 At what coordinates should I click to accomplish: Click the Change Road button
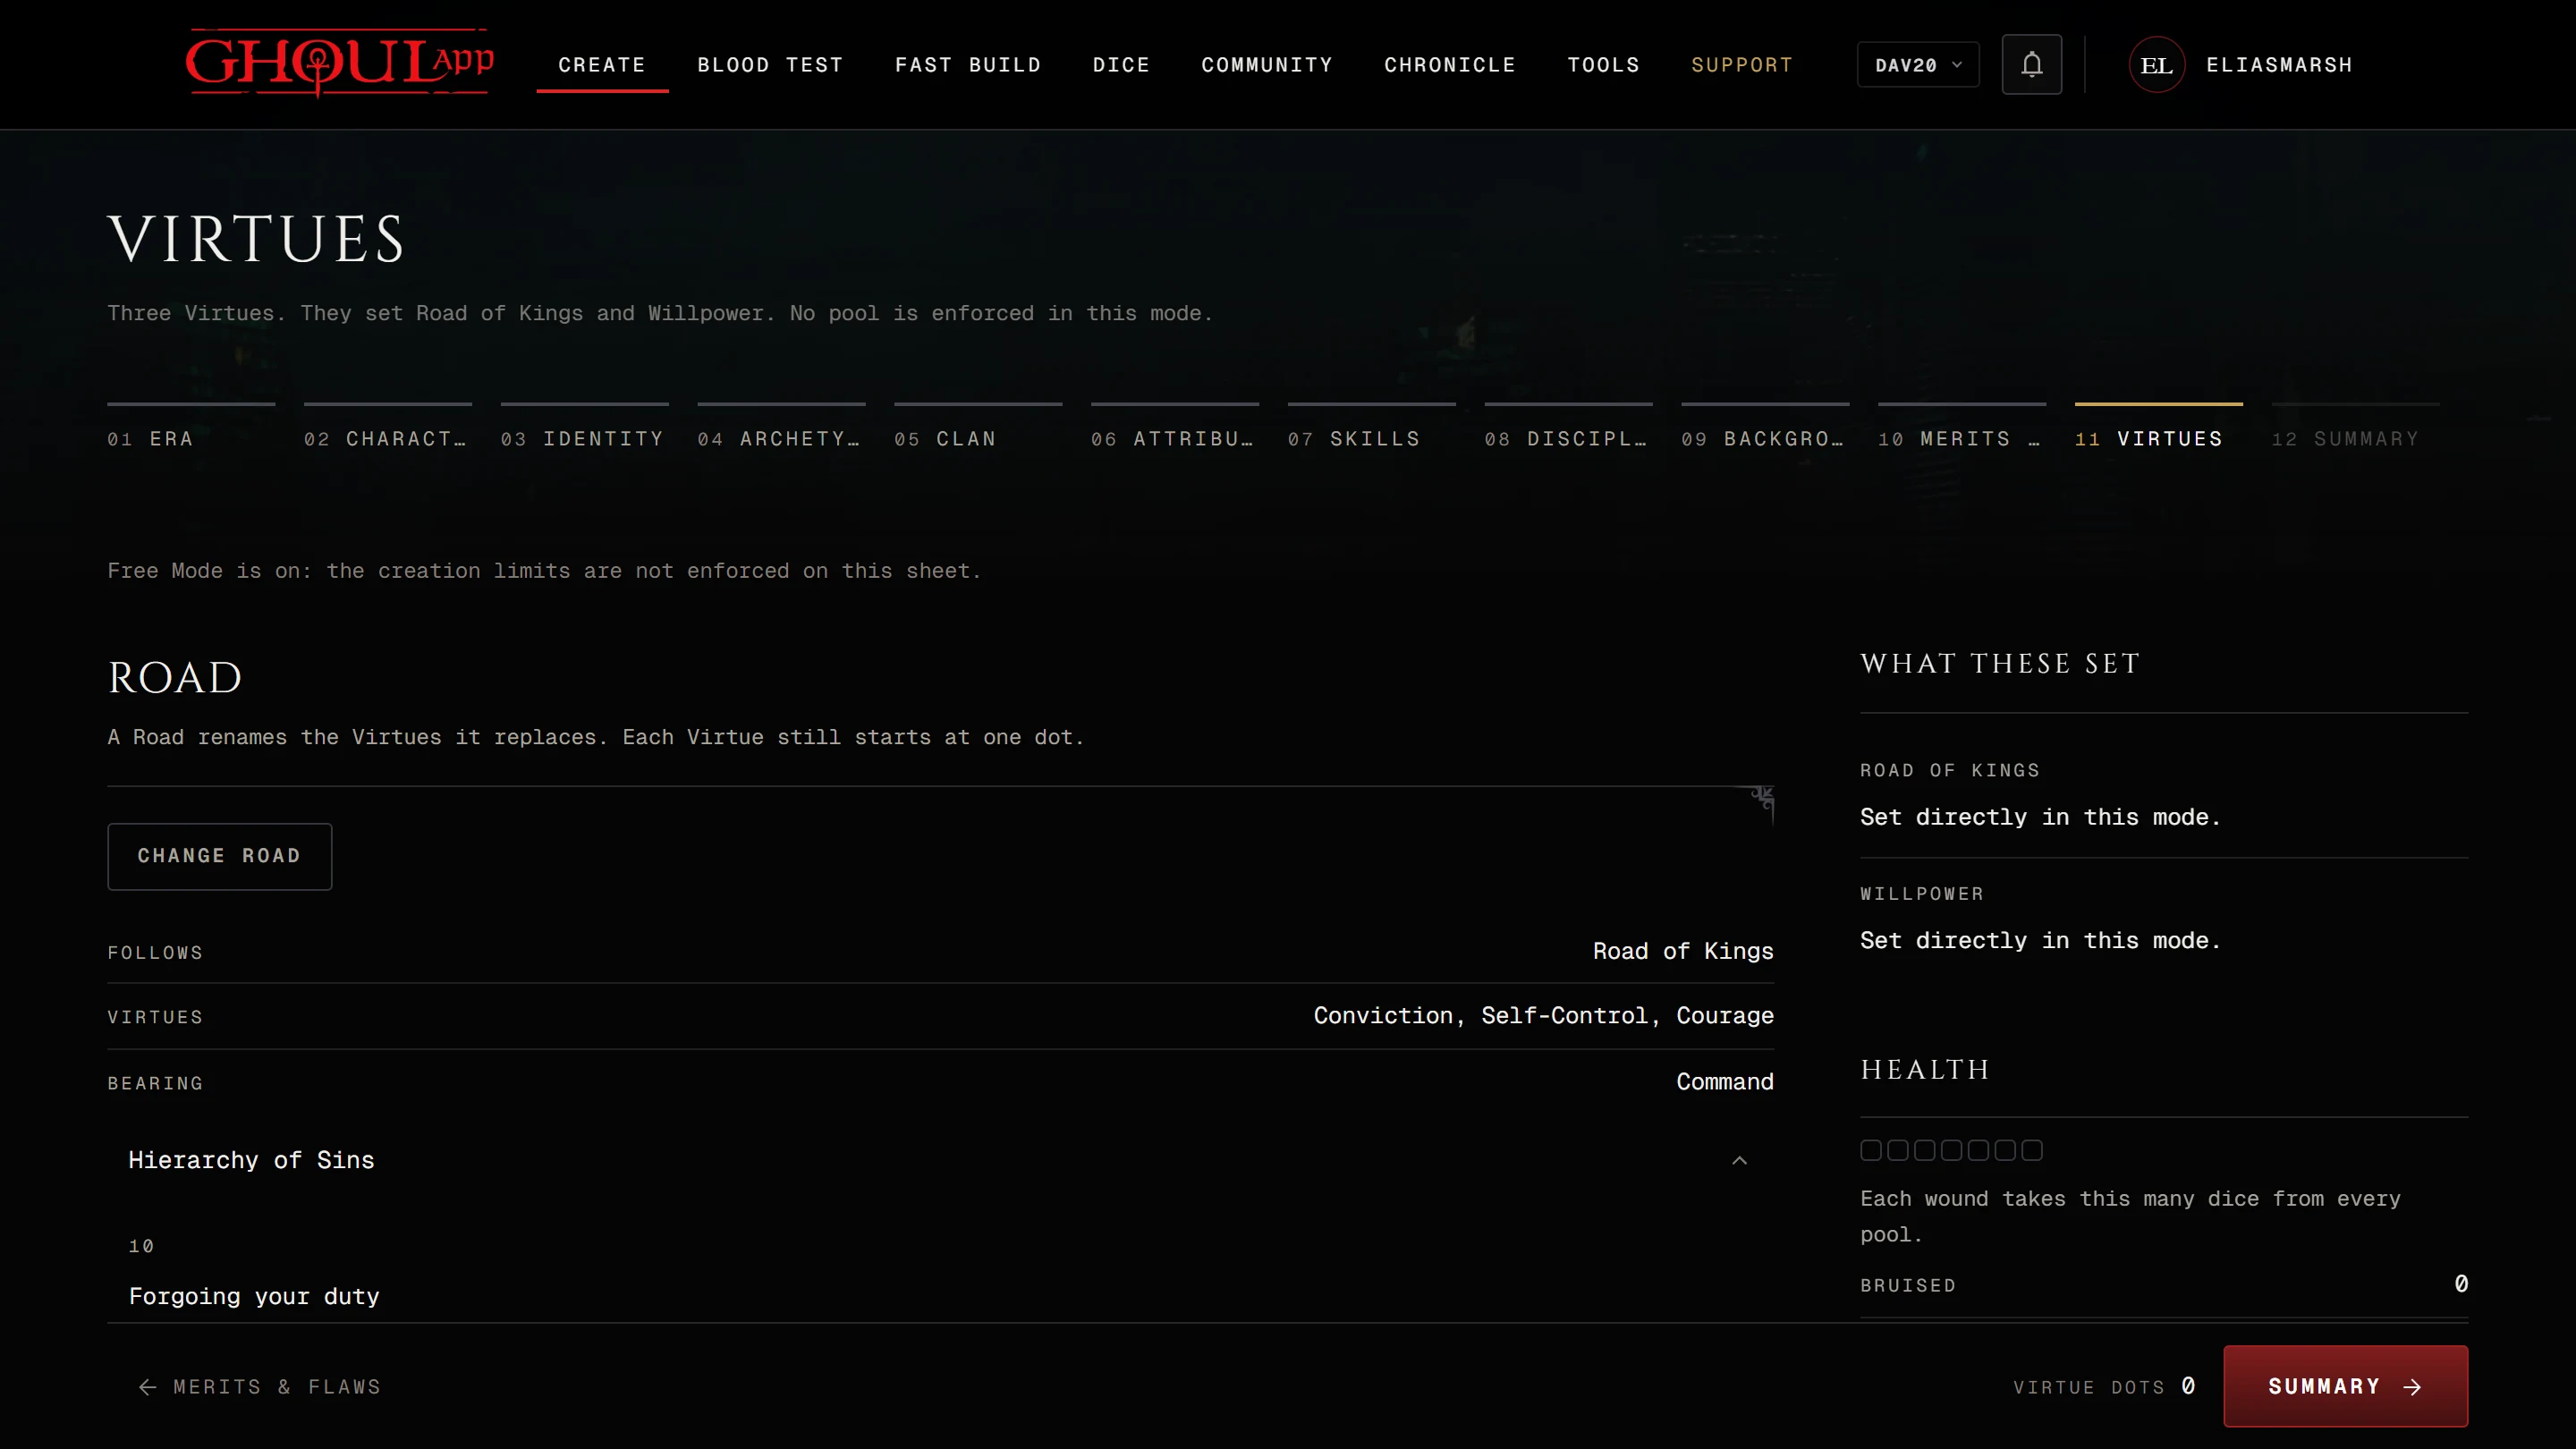click(x=219, y=856)
